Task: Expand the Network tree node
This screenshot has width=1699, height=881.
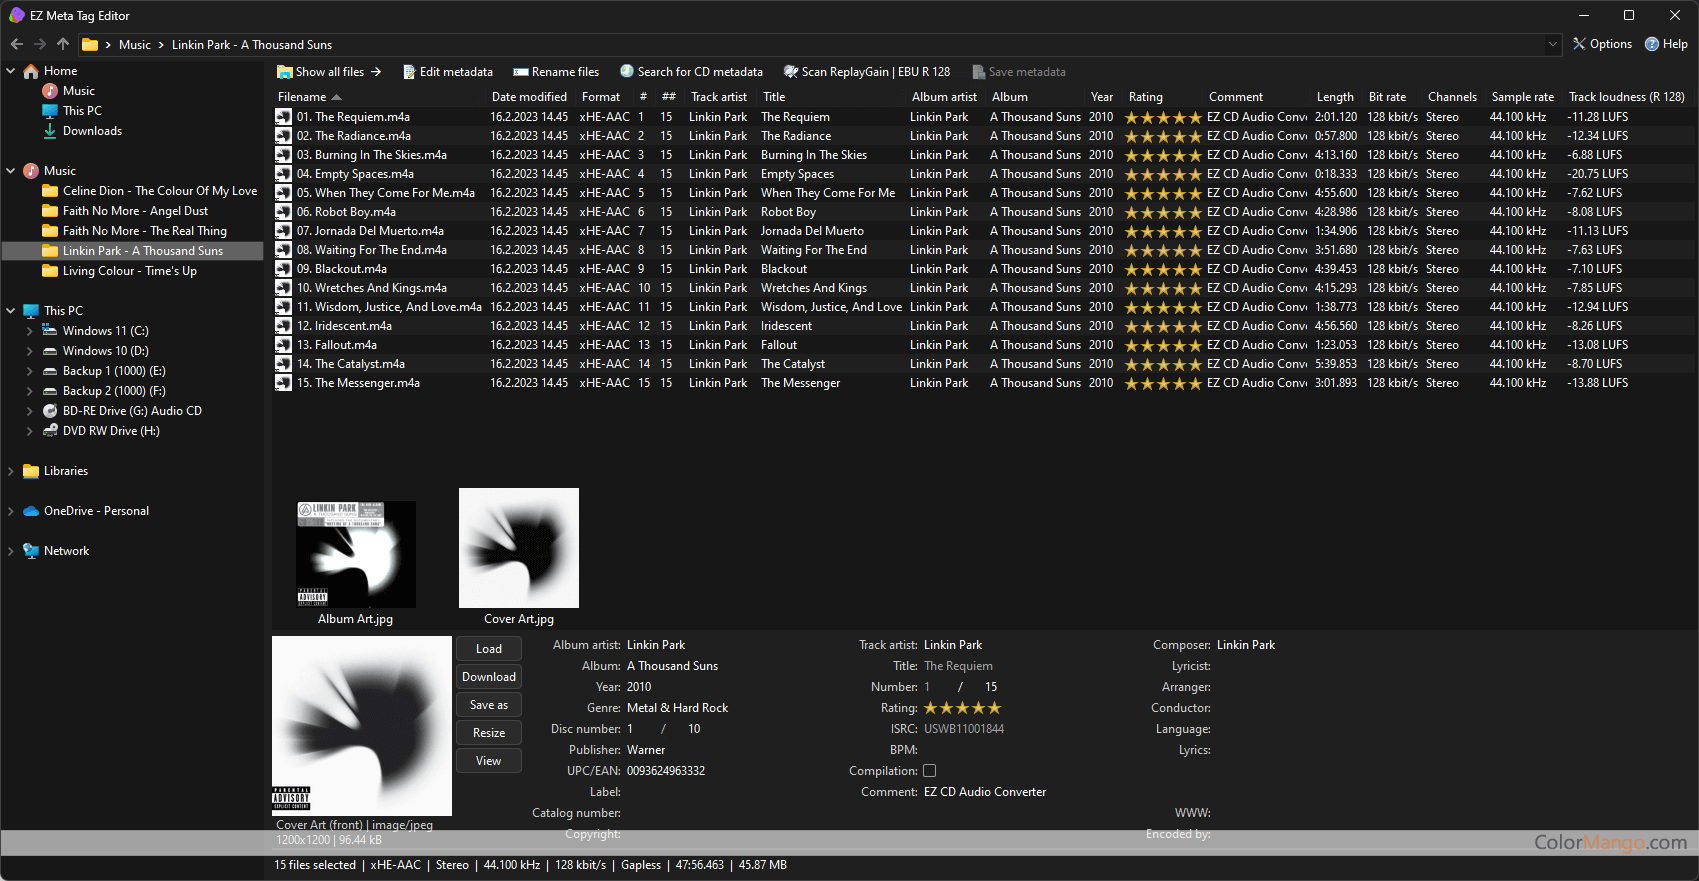Action: point(11,551)
